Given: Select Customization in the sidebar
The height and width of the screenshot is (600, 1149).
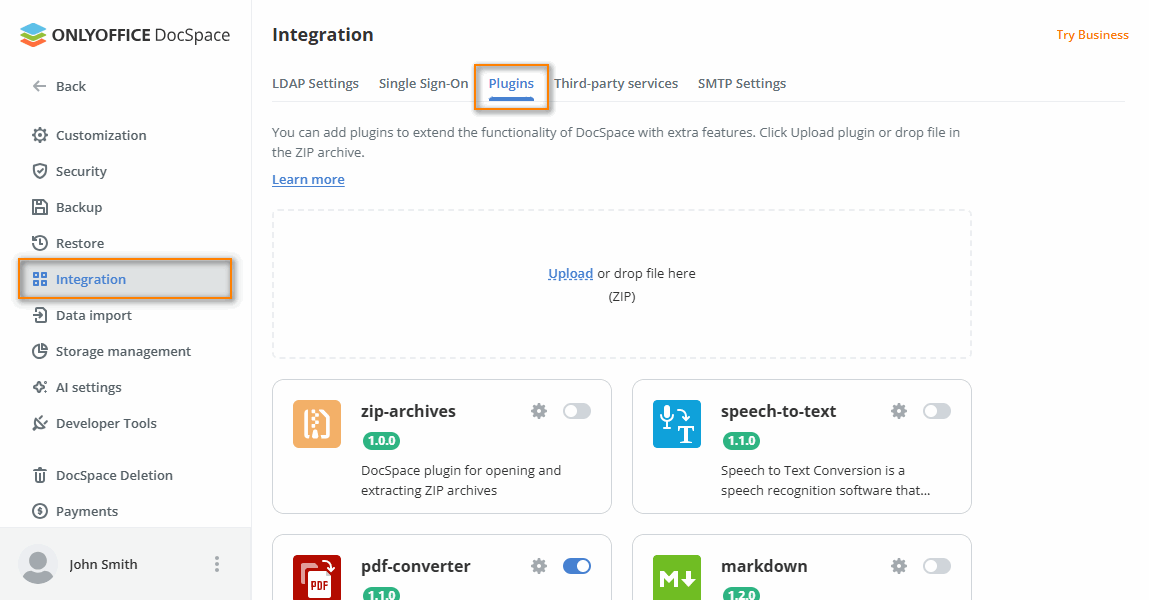Looking at the screenshot, I should click(x=99, y=135).
